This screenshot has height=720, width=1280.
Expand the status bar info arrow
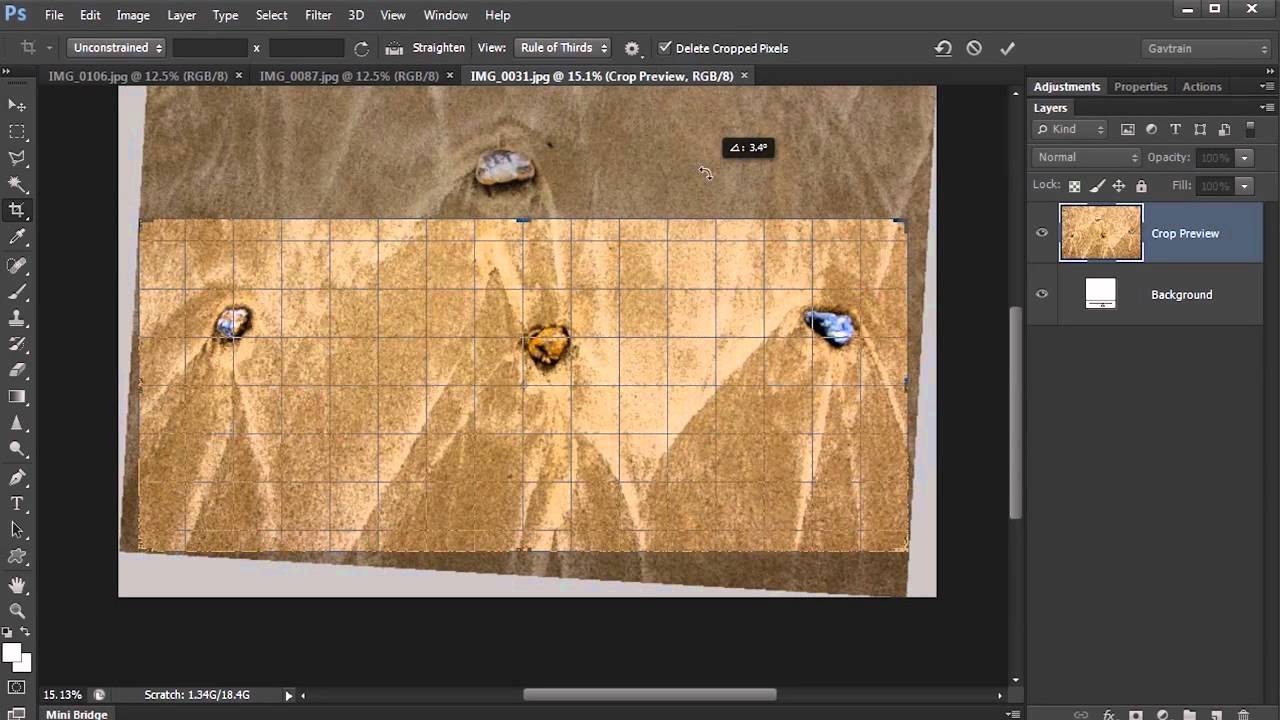click(x=288, y=695)
